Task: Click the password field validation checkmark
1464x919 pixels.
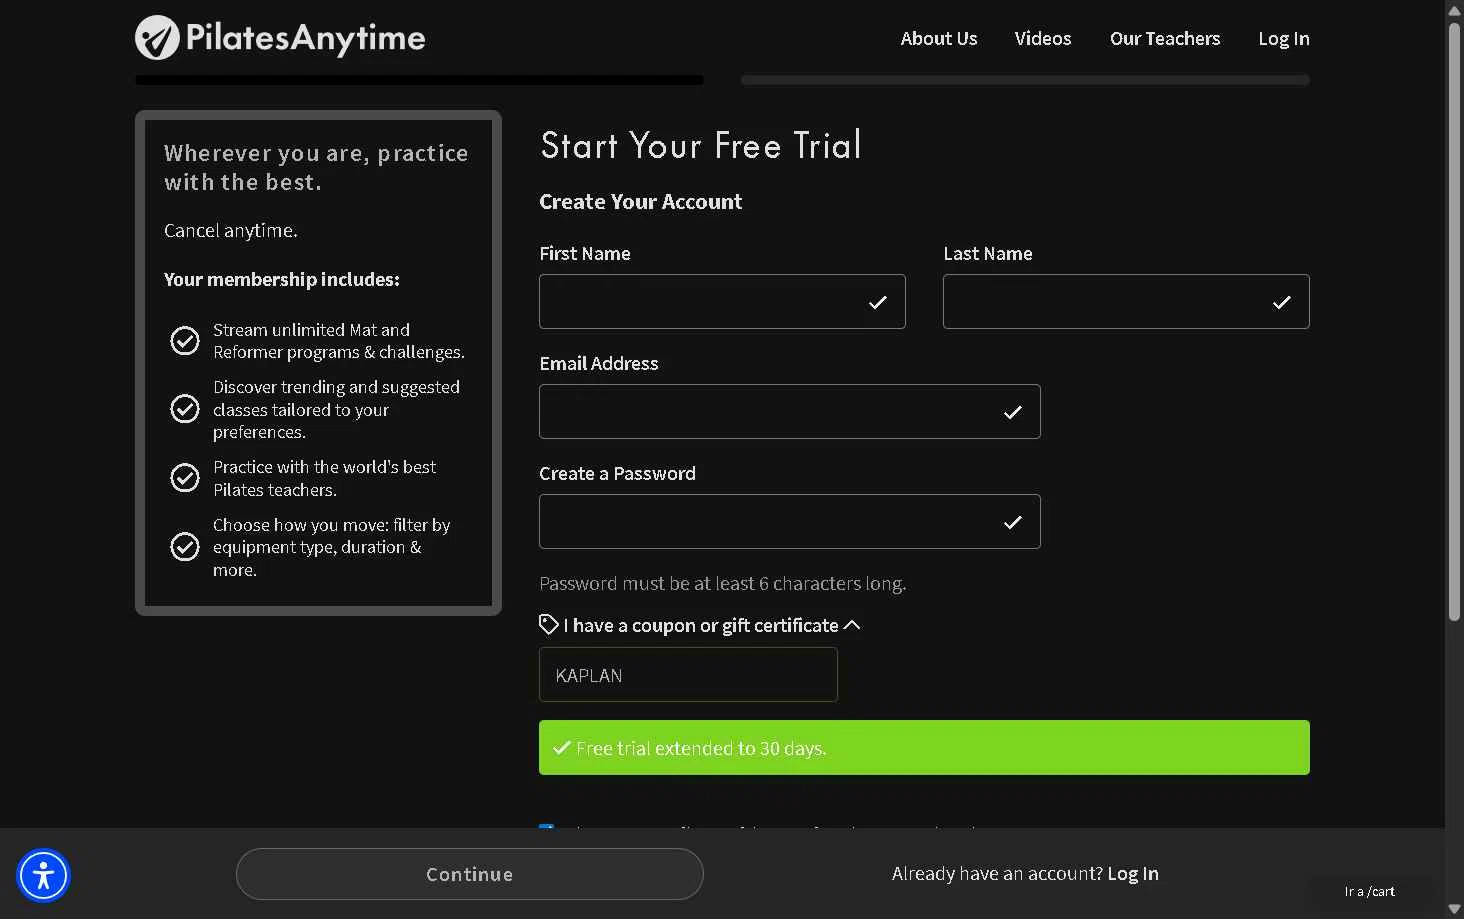Action: pos(1013,522)
